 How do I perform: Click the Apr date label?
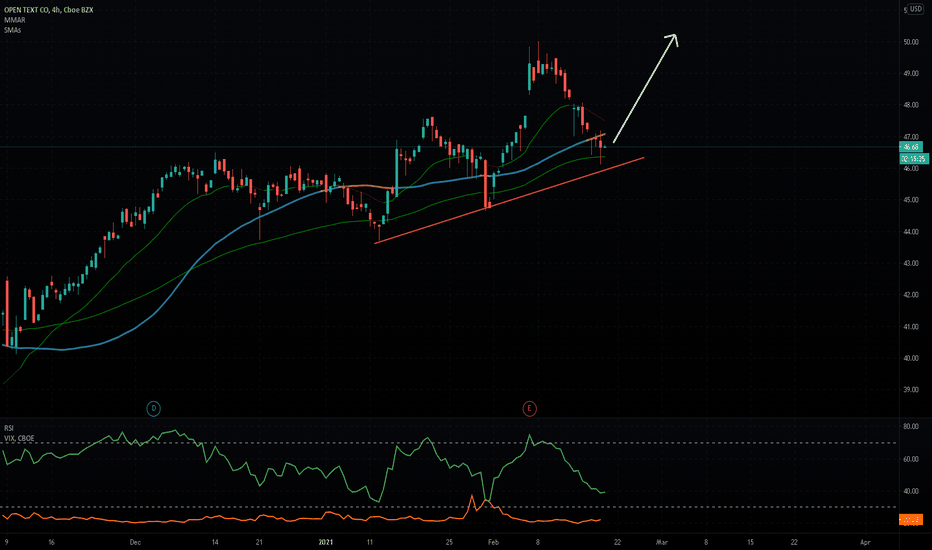tap(865, 542)
